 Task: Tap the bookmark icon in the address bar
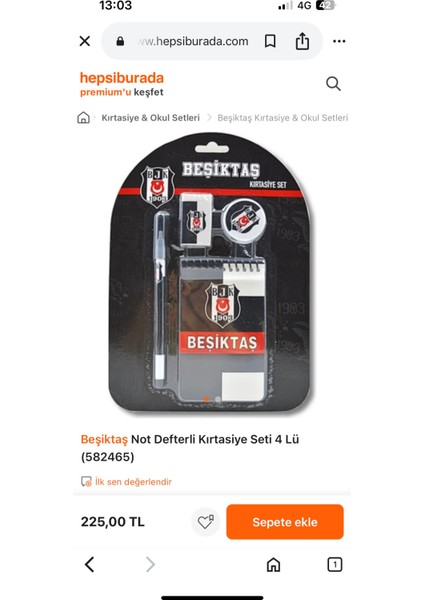[x=270, y=41]
